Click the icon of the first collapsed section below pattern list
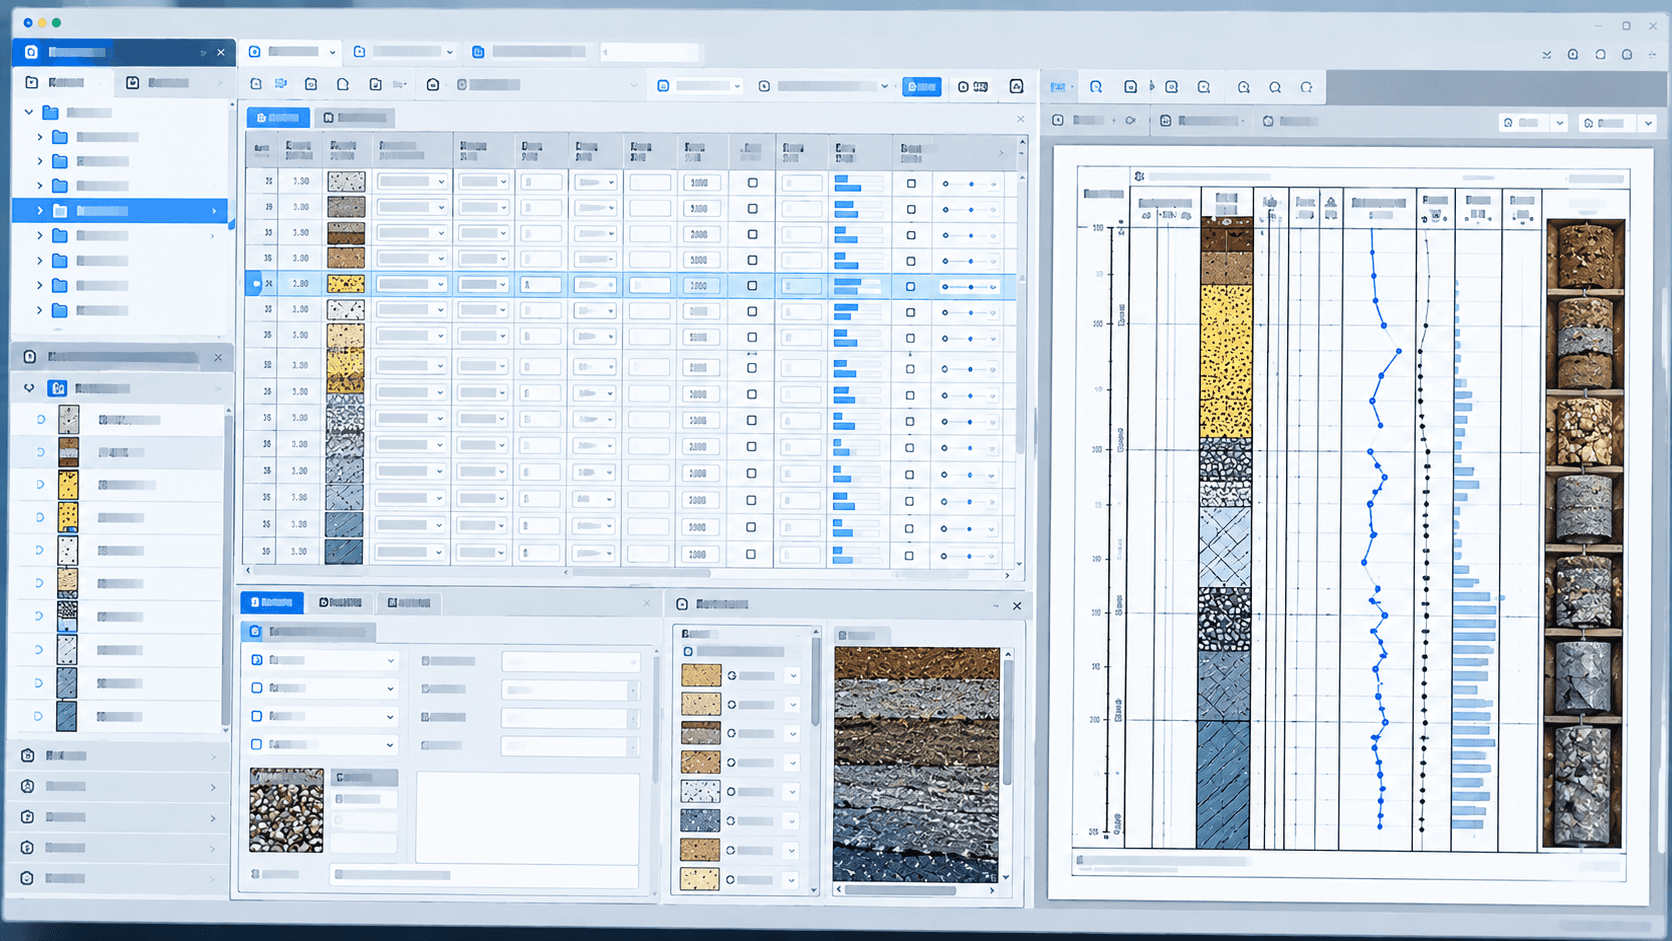This screenshot has height=941, width=1672. (27, 756)
